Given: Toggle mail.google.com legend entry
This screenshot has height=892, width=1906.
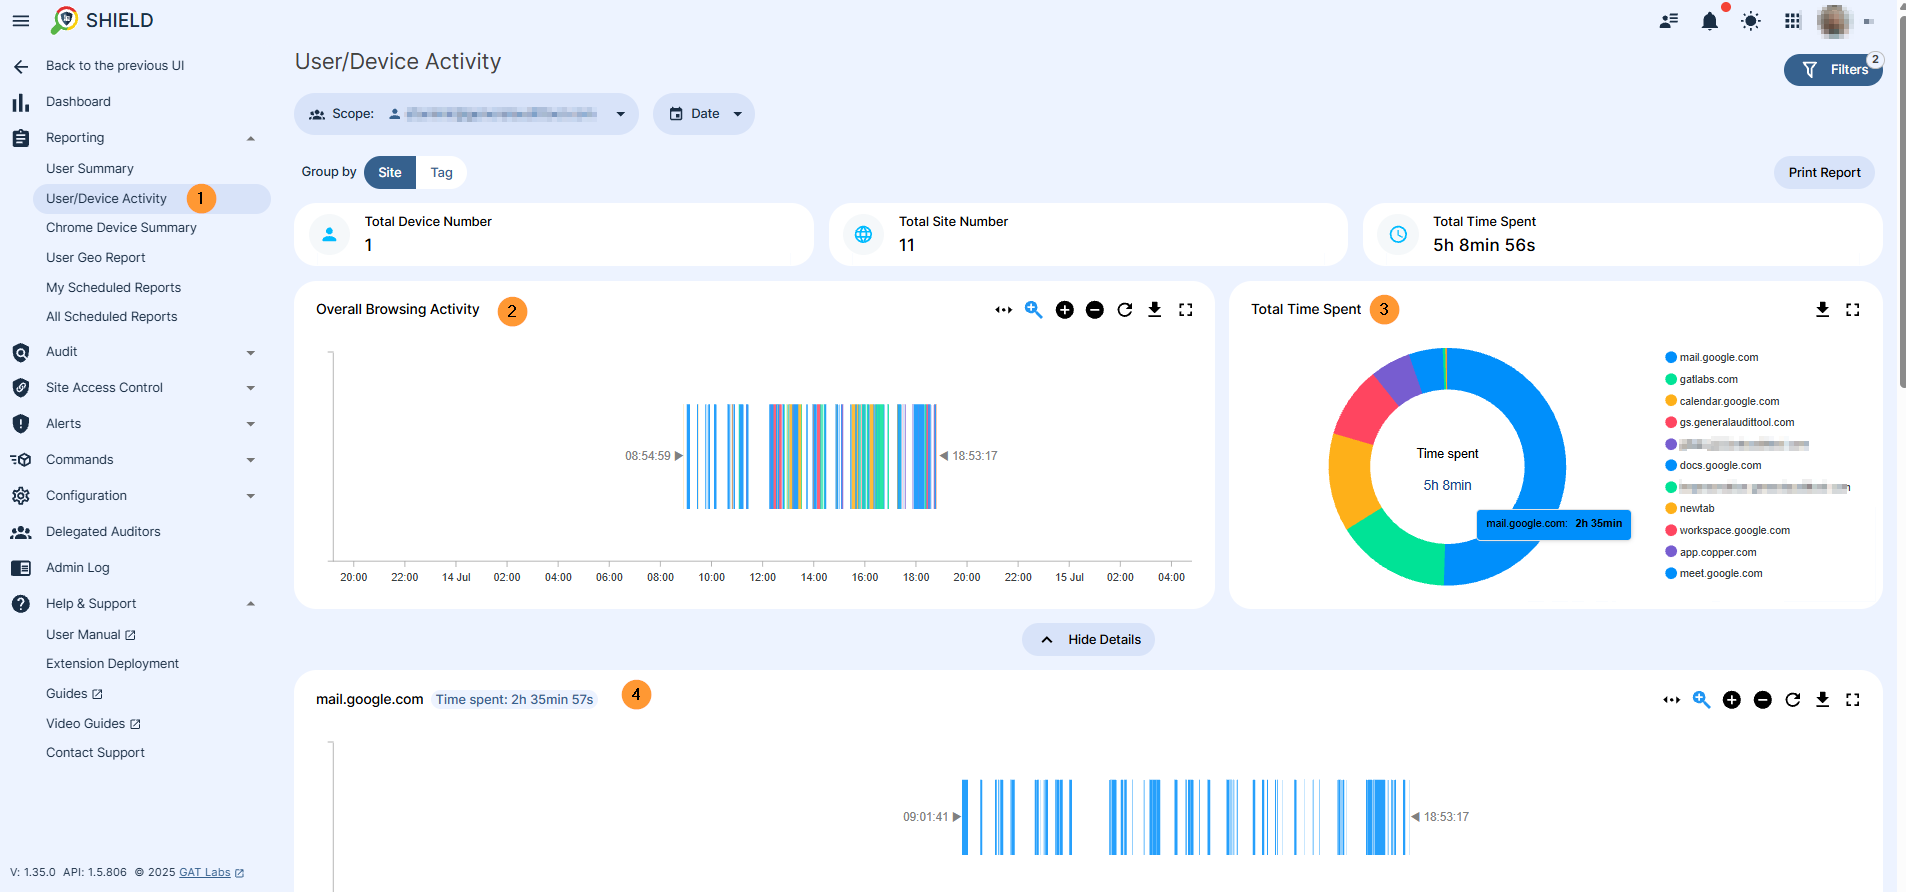Looking at the screenshot, I should pyautogui.click(x=1712, y=358).
